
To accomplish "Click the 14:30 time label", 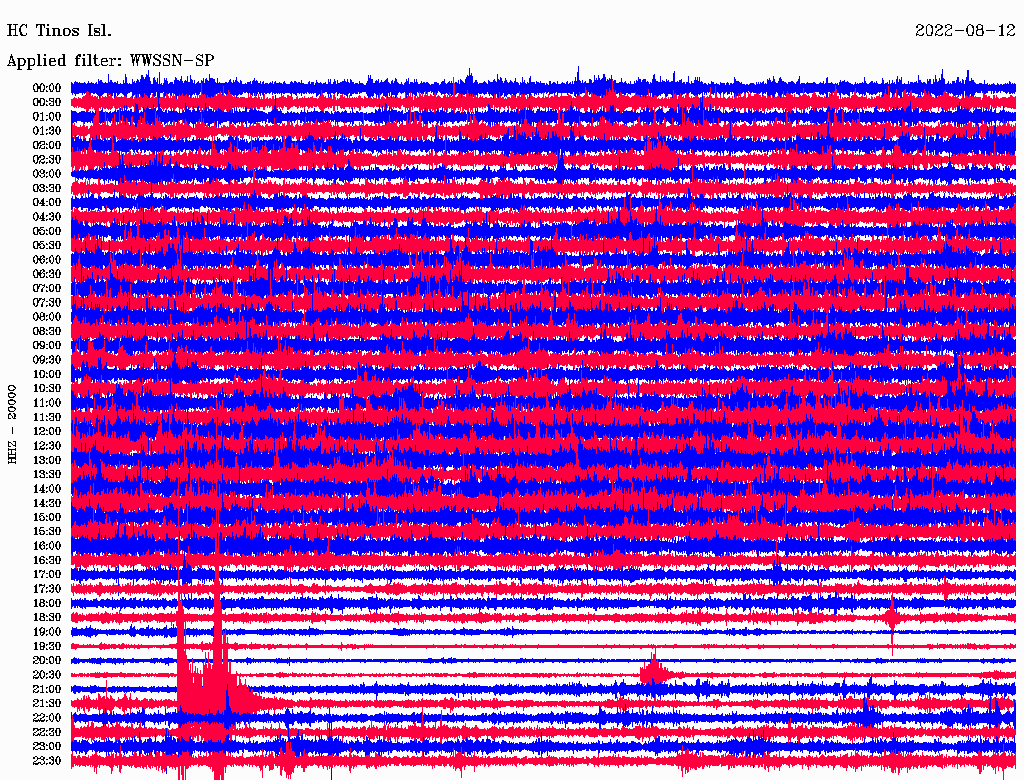I will coord(47,503).
